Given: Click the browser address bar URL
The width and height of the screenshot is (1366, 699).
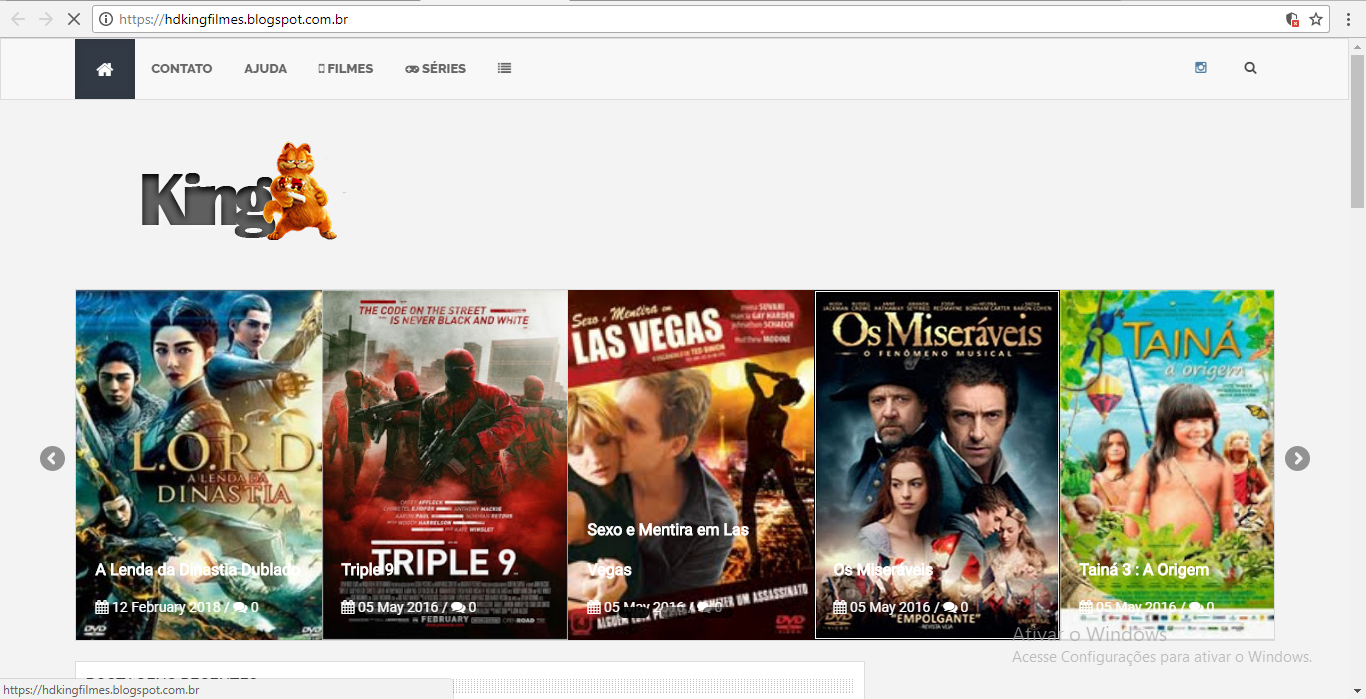Looking at the screenshot, I should tap(233, 19).
